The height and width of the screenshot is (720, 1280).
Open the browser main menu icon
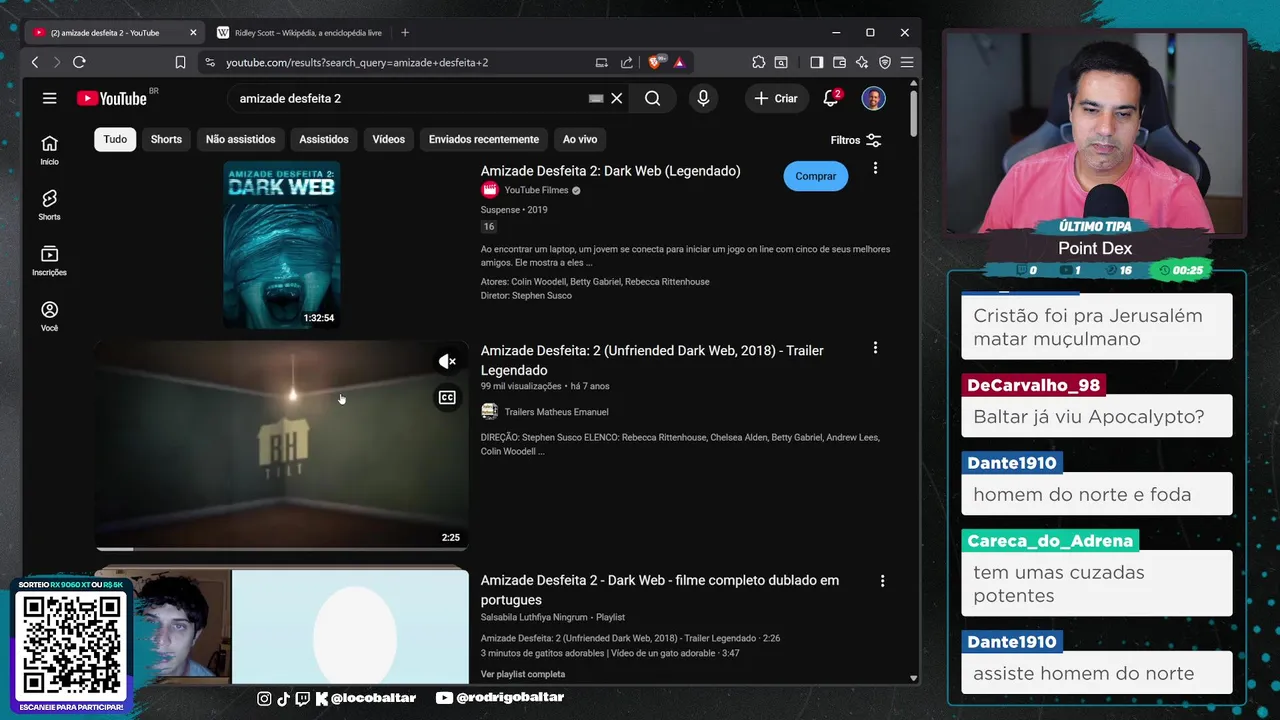906,62
